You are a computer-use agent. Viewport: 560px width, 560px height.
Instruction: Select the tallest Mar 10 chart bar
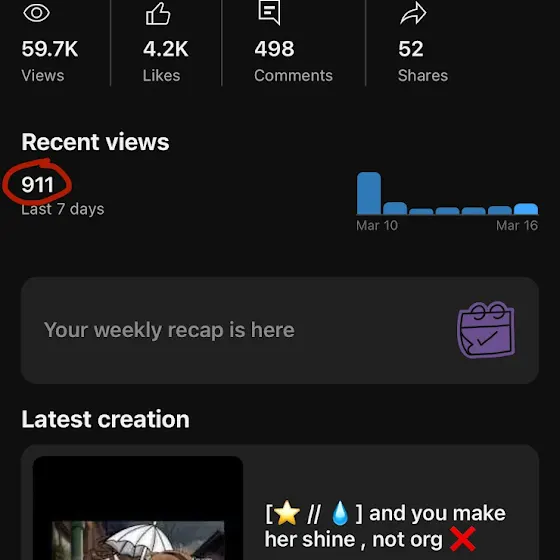coord(369,193)
